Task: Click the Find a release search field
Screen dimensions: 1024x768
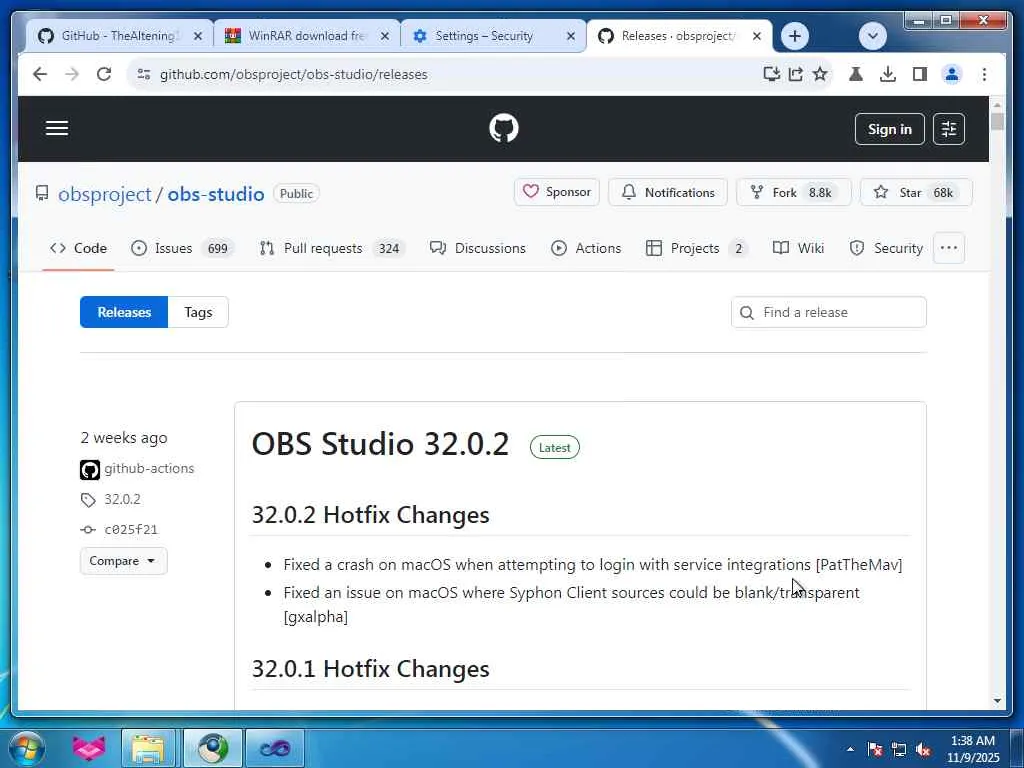Action: (x=829, y=312)
